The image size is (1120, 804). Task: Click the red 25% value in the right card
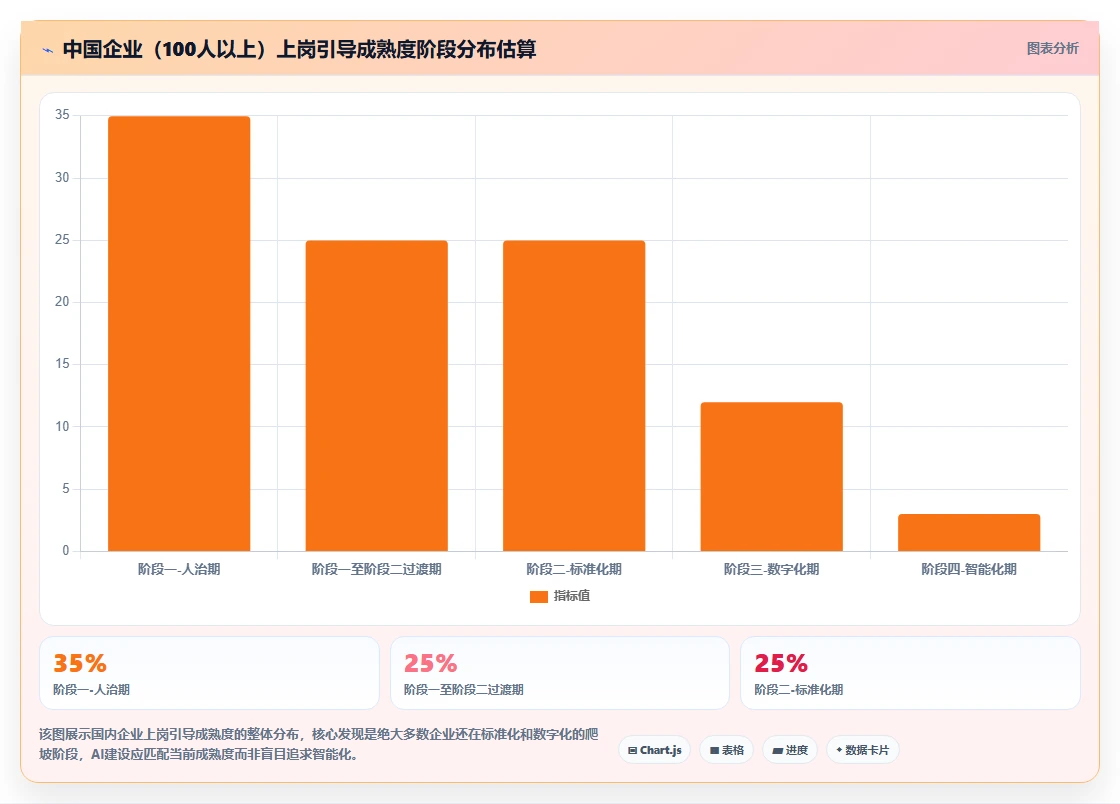point(781,663)
